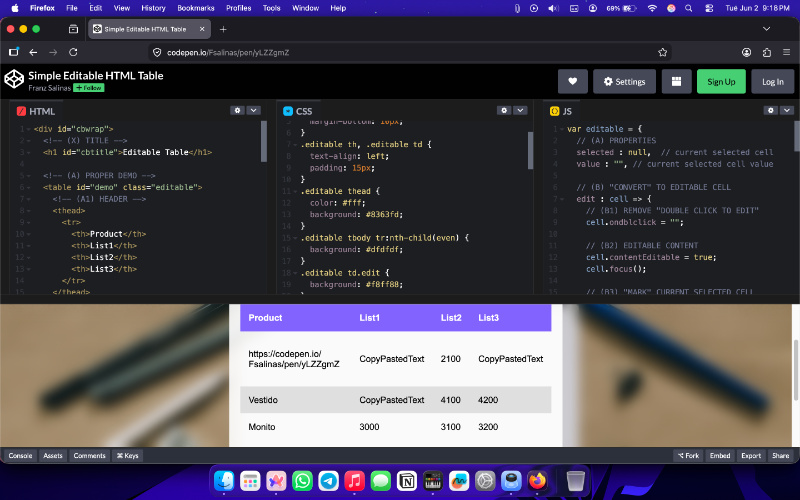The height and width of the screenshot is (500, 800).
Task: Love this pen with the heart button
Action: 572,82
